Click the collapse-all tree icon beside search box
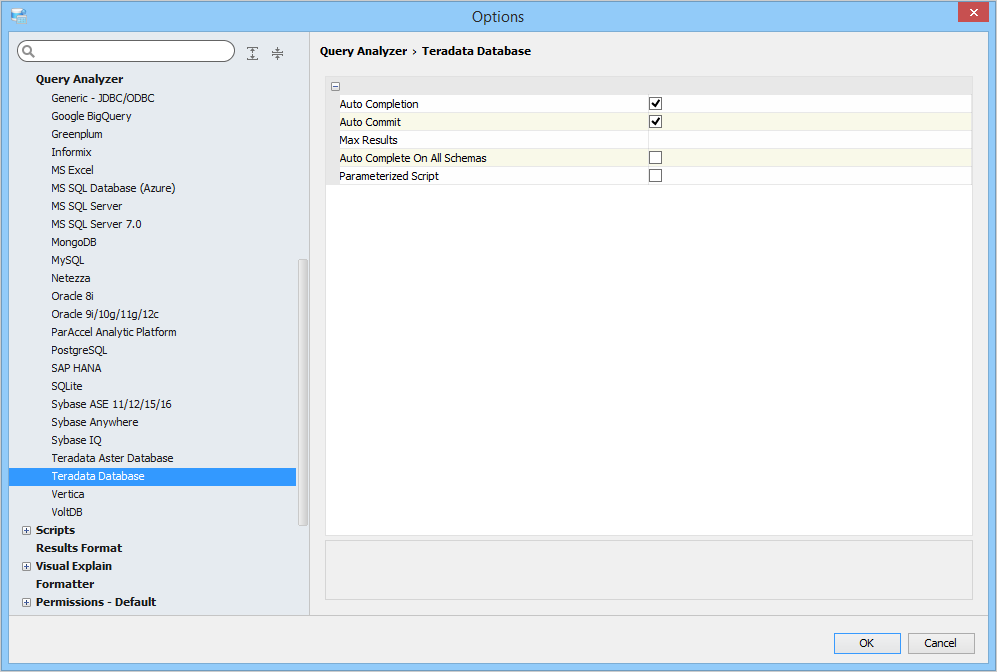Screen dimensions: 997x672 pos(277,52)
